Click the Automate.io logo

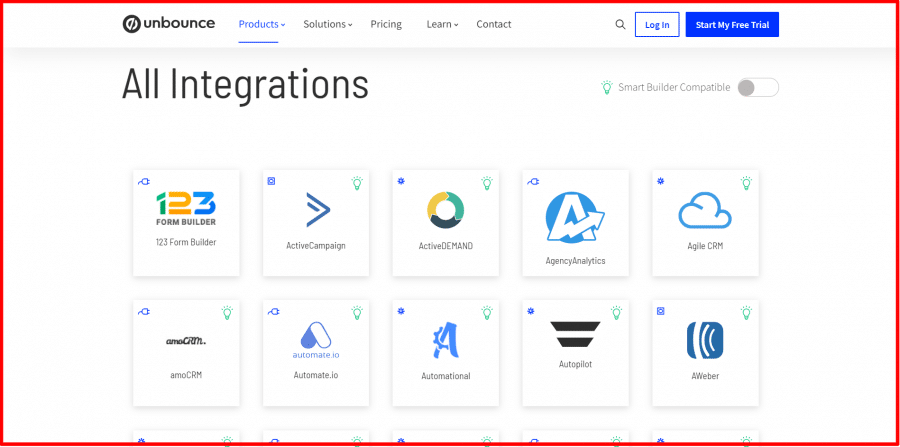[x=316, y=341]
